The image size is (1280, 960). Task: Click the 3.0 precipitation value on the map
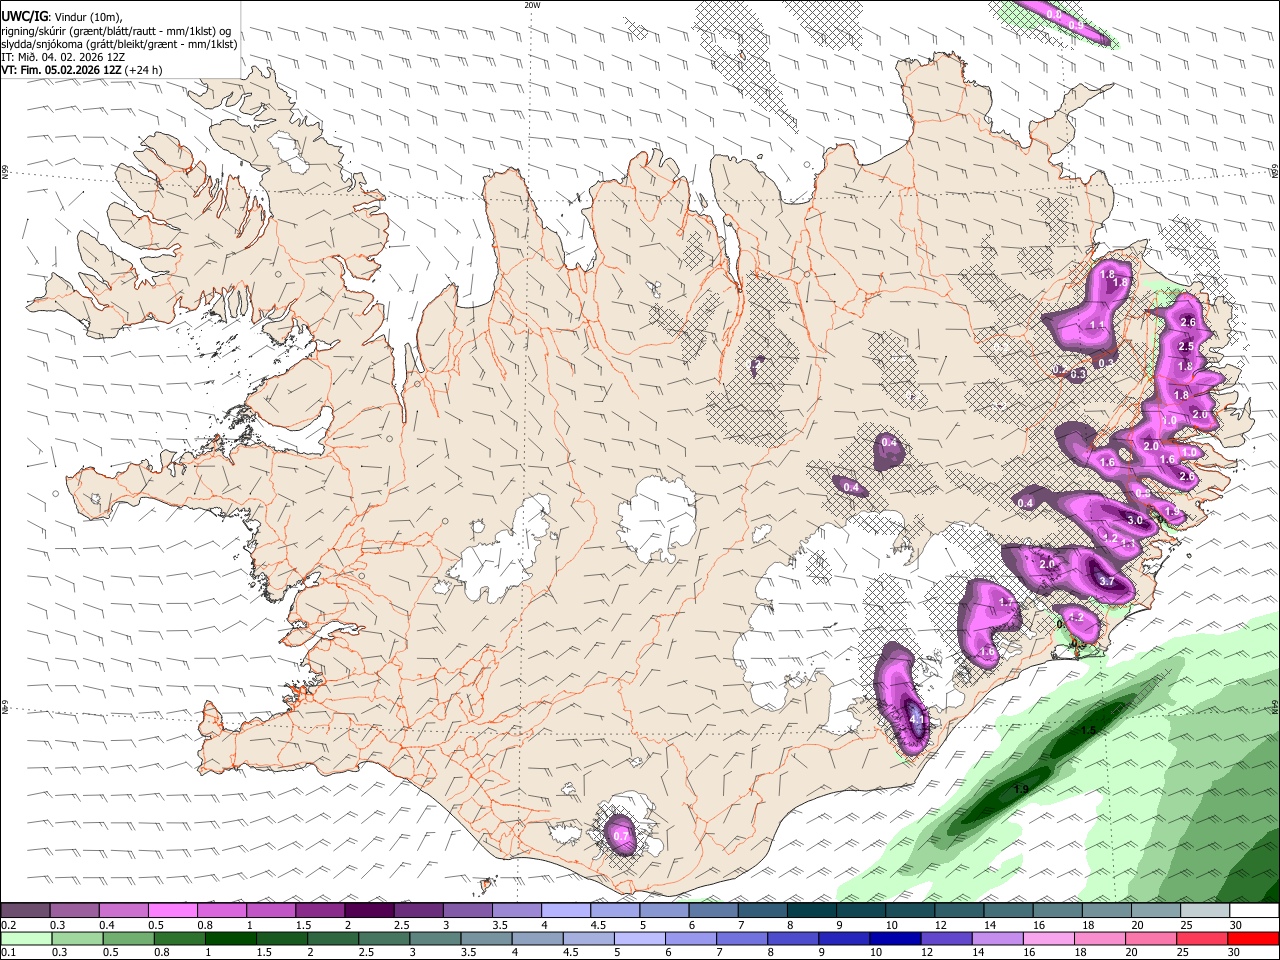(x=1135, y=521)
